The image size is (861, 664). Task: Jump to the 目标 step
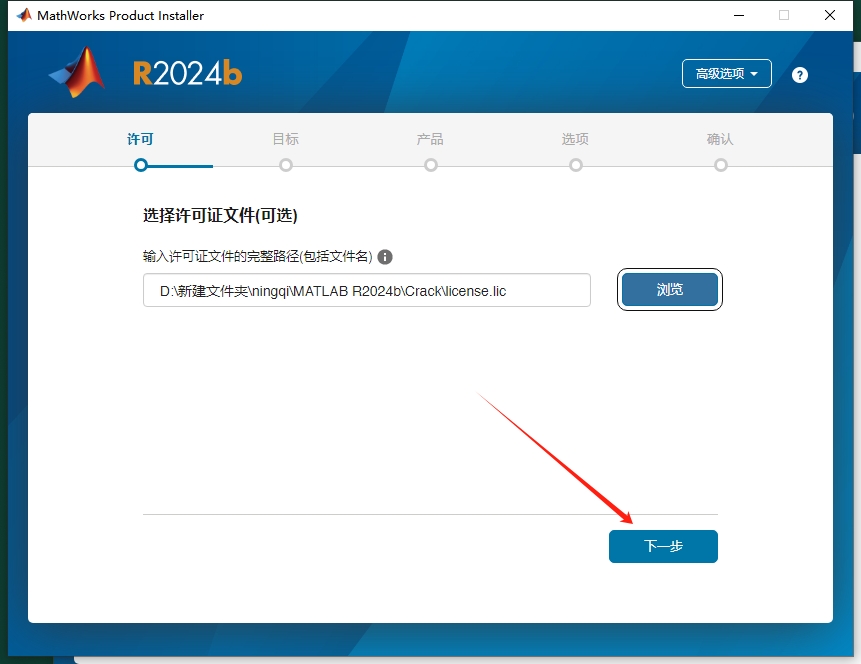[x=285, y=139]
